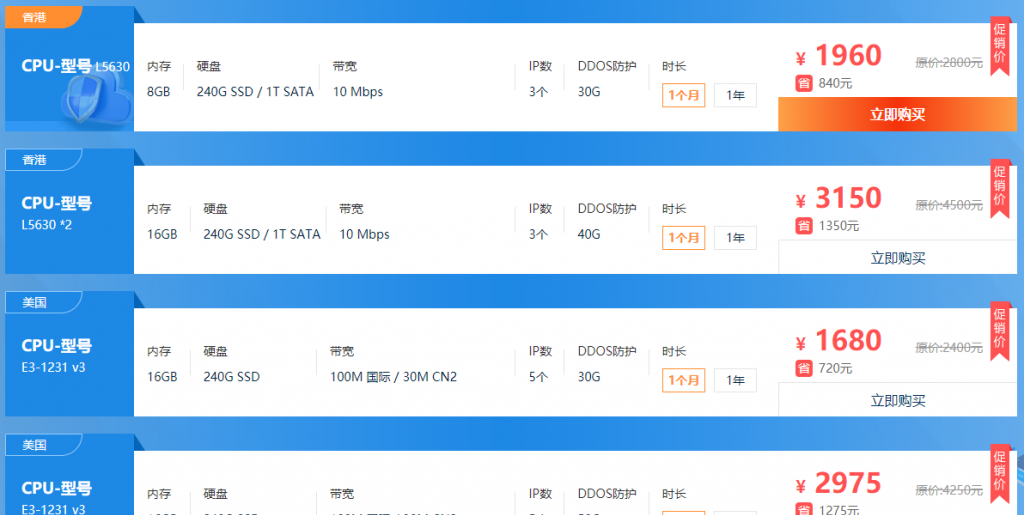Select 1年 duration for the 8GB L5630 plan
Screen dimensions: 1024x515
click(735, 95)
